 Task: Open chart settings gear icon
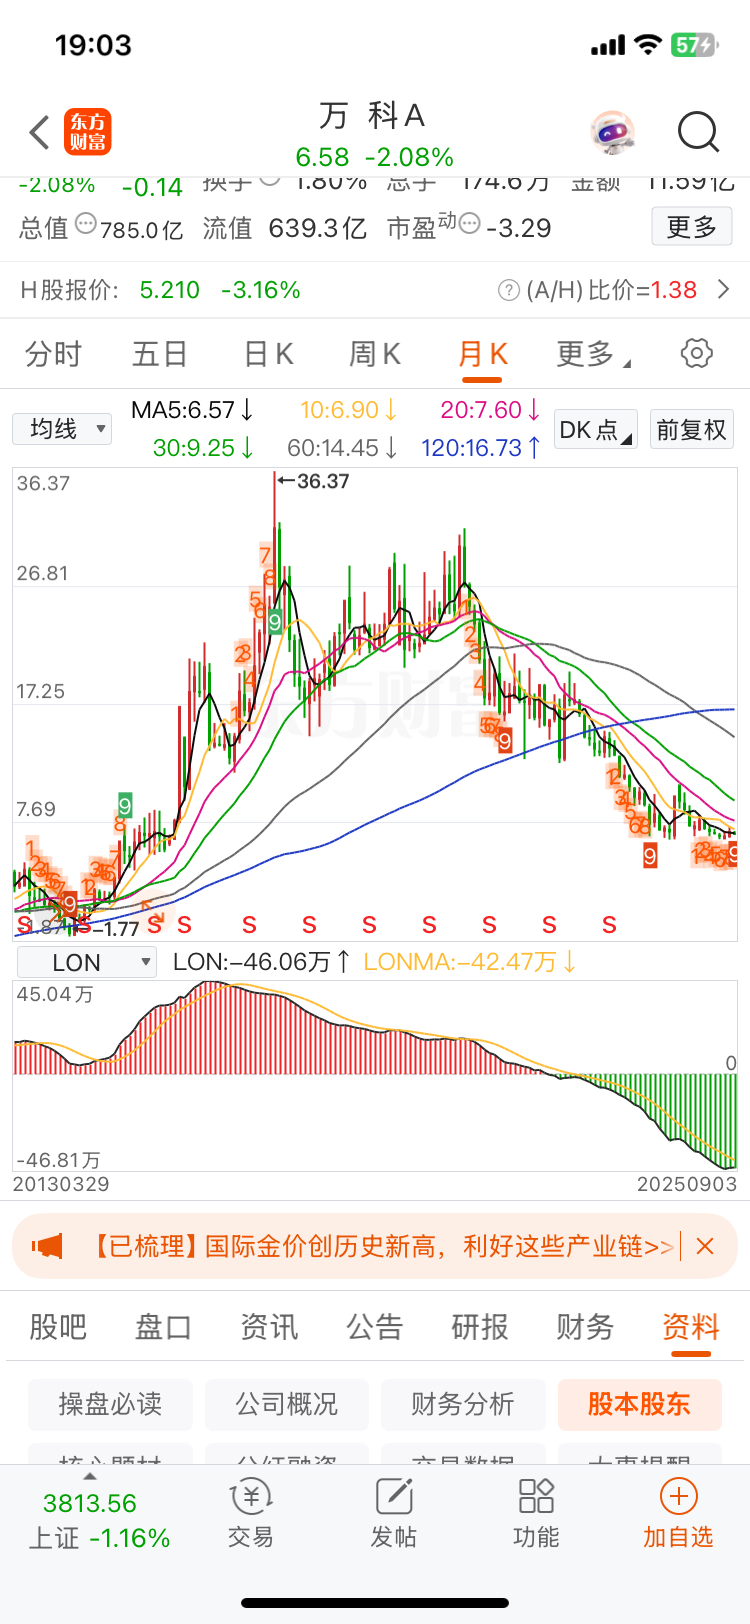pyautogui.click(x=696, y=353)
